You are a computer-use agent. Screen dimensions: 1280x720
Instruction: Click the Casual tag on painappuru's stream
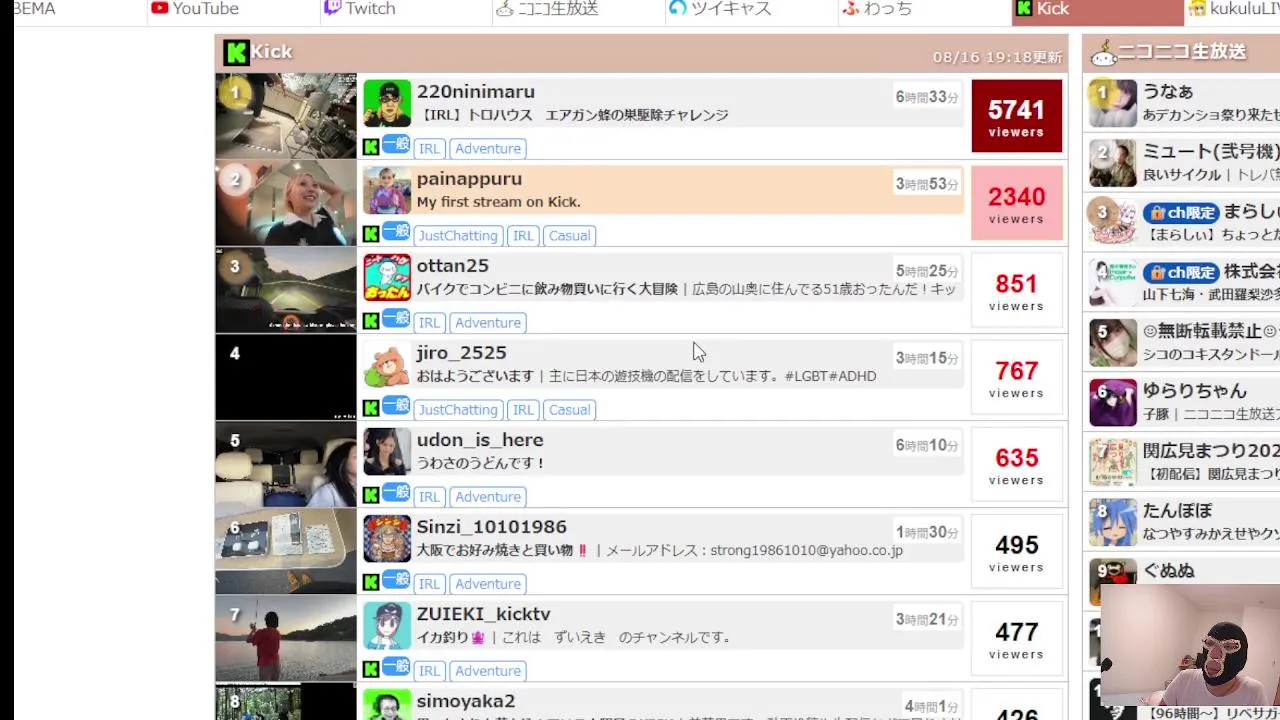coord(569,235)
